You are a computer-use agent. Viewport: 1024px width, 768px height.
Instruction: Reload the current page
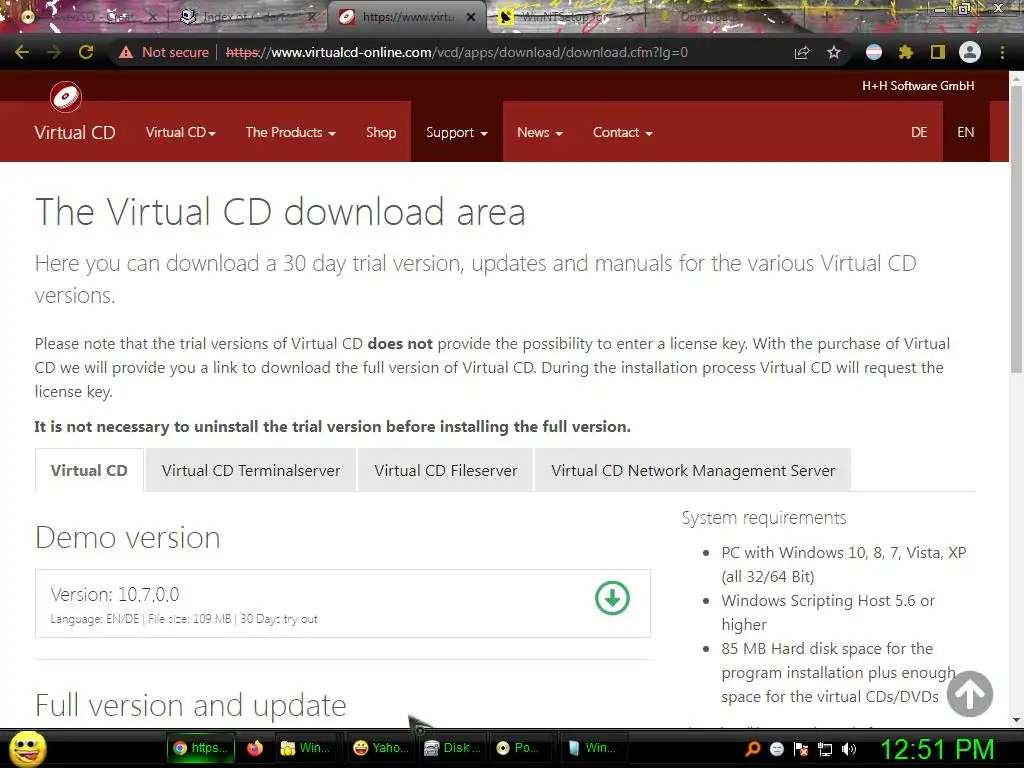point(86,52)
